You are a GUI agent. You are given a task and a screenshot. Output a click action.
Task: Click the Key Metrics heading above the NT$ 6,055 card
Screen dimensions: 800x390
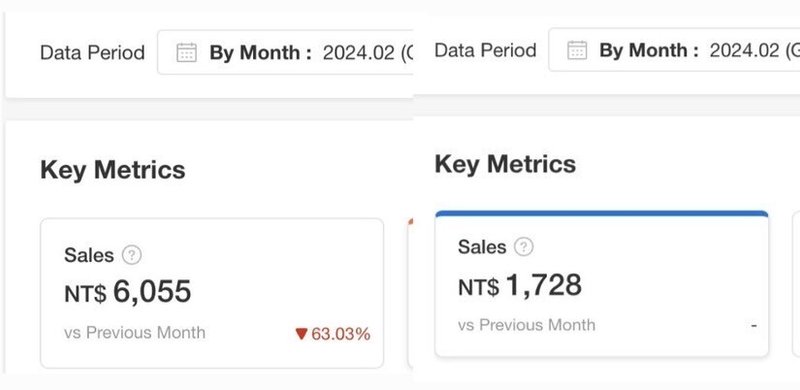113,170
